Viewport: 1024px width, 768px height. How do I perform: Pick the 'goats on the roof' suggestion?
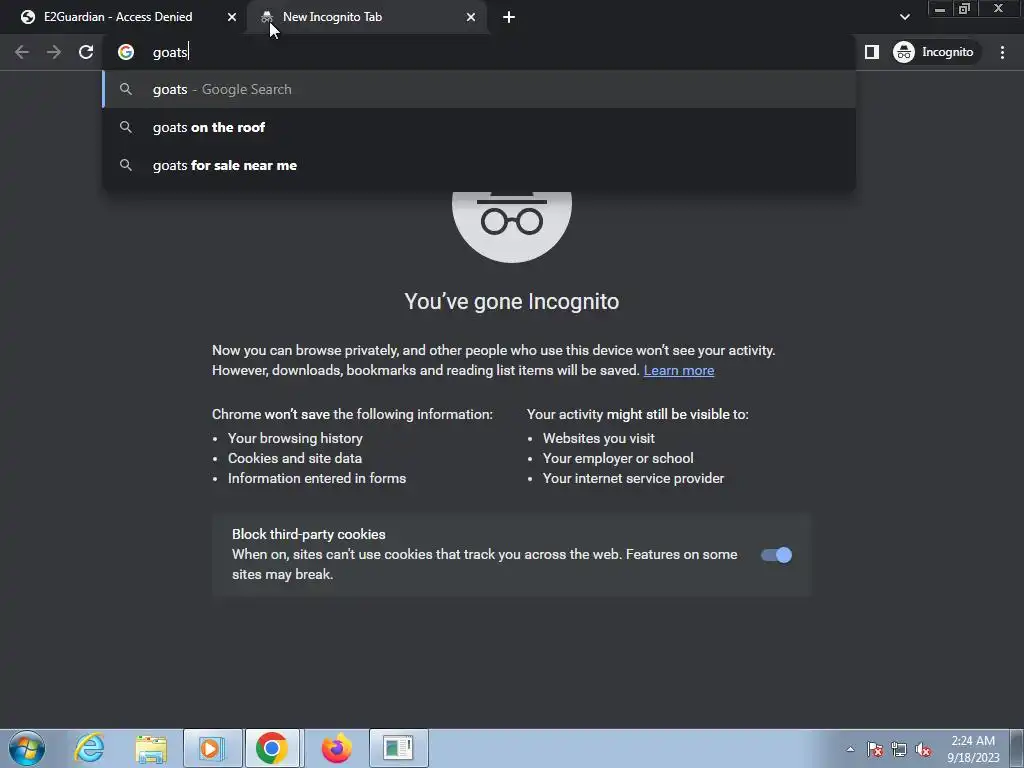click(x=479, y=127)
